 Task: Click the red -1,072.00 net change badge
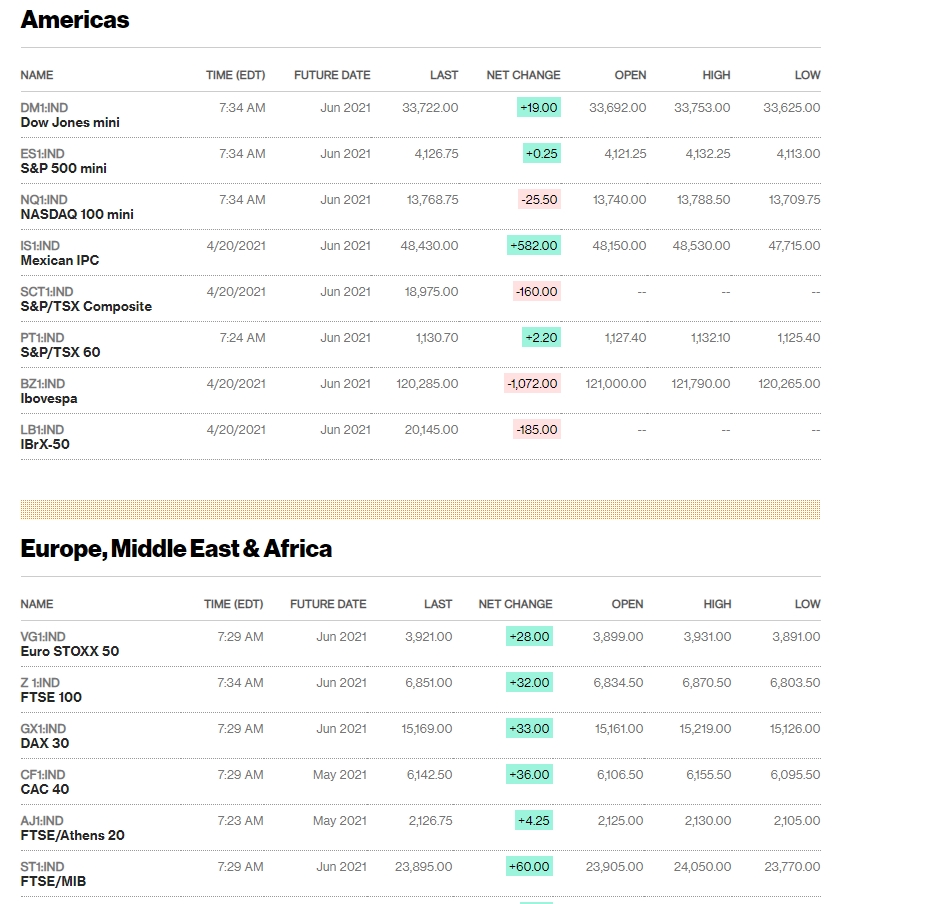[x=532, y=383]
